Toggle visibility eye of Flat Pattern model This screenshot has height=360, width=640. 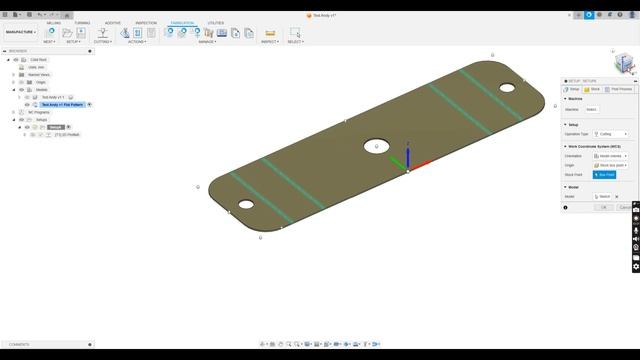tap(27, 105)
